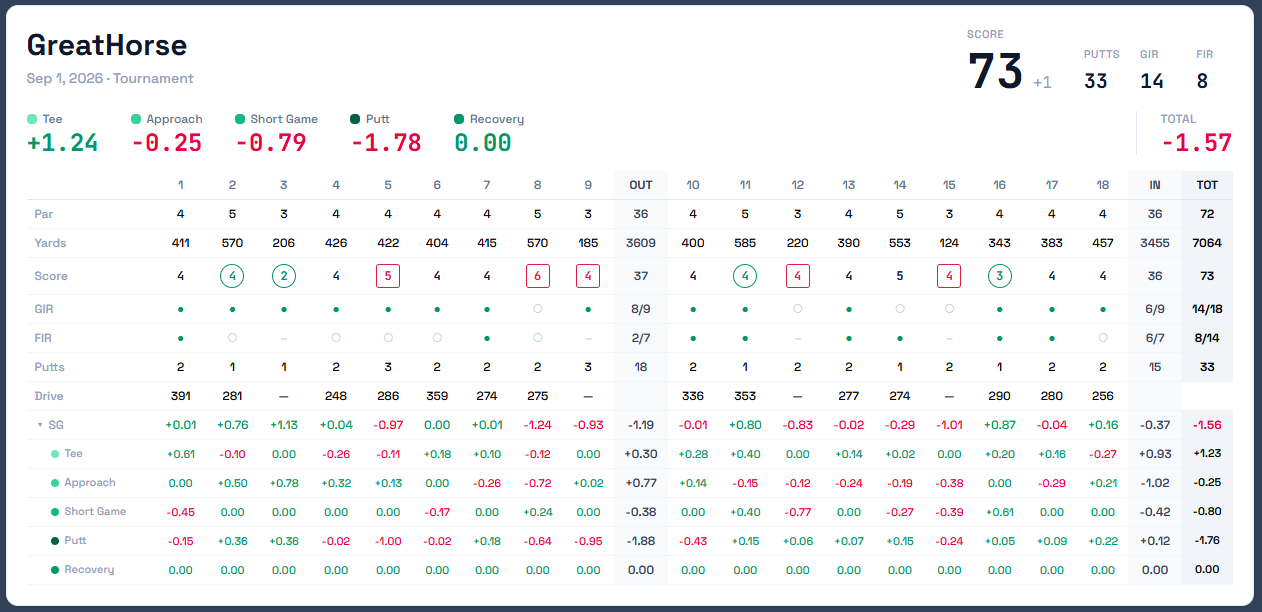Click the OUT column header
The image size is (1262, 612).
(x=641, y=185)
